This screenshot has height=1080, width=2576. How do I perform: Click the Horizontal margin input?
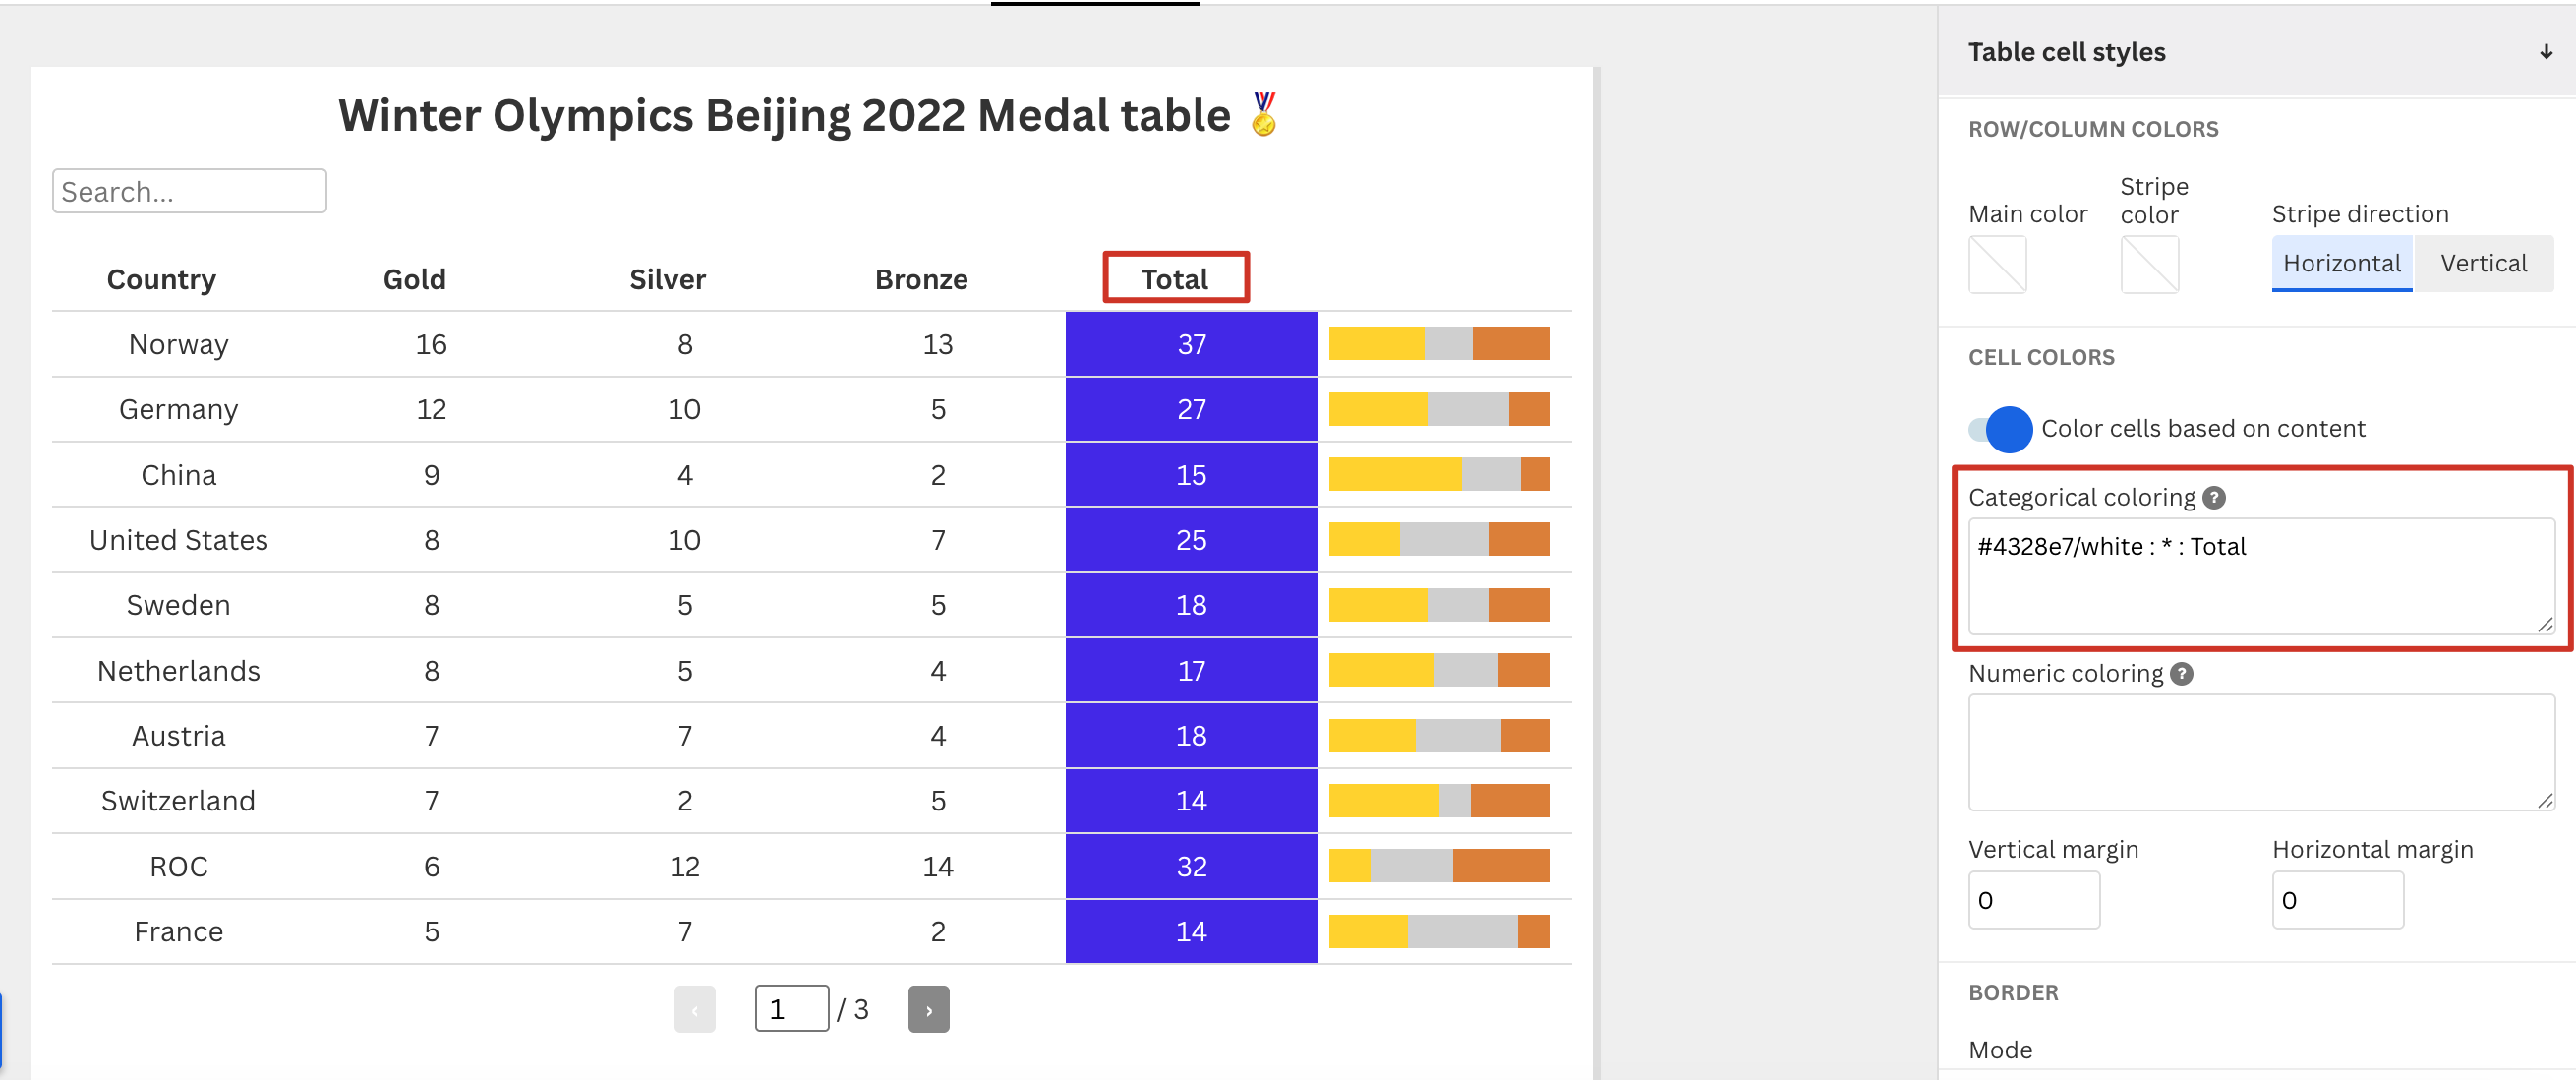point(2338,900)
